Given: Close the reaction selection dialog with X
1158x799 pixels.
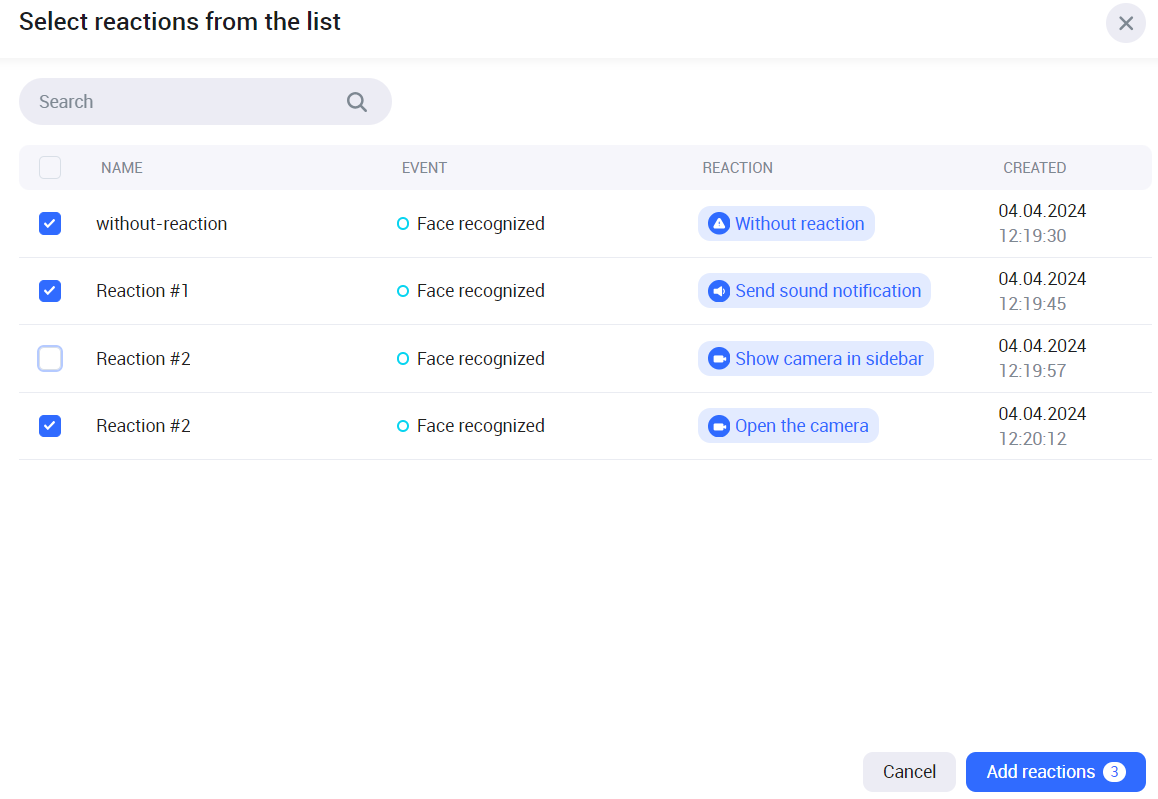Looking at the screenshot, I should 1125,23.
